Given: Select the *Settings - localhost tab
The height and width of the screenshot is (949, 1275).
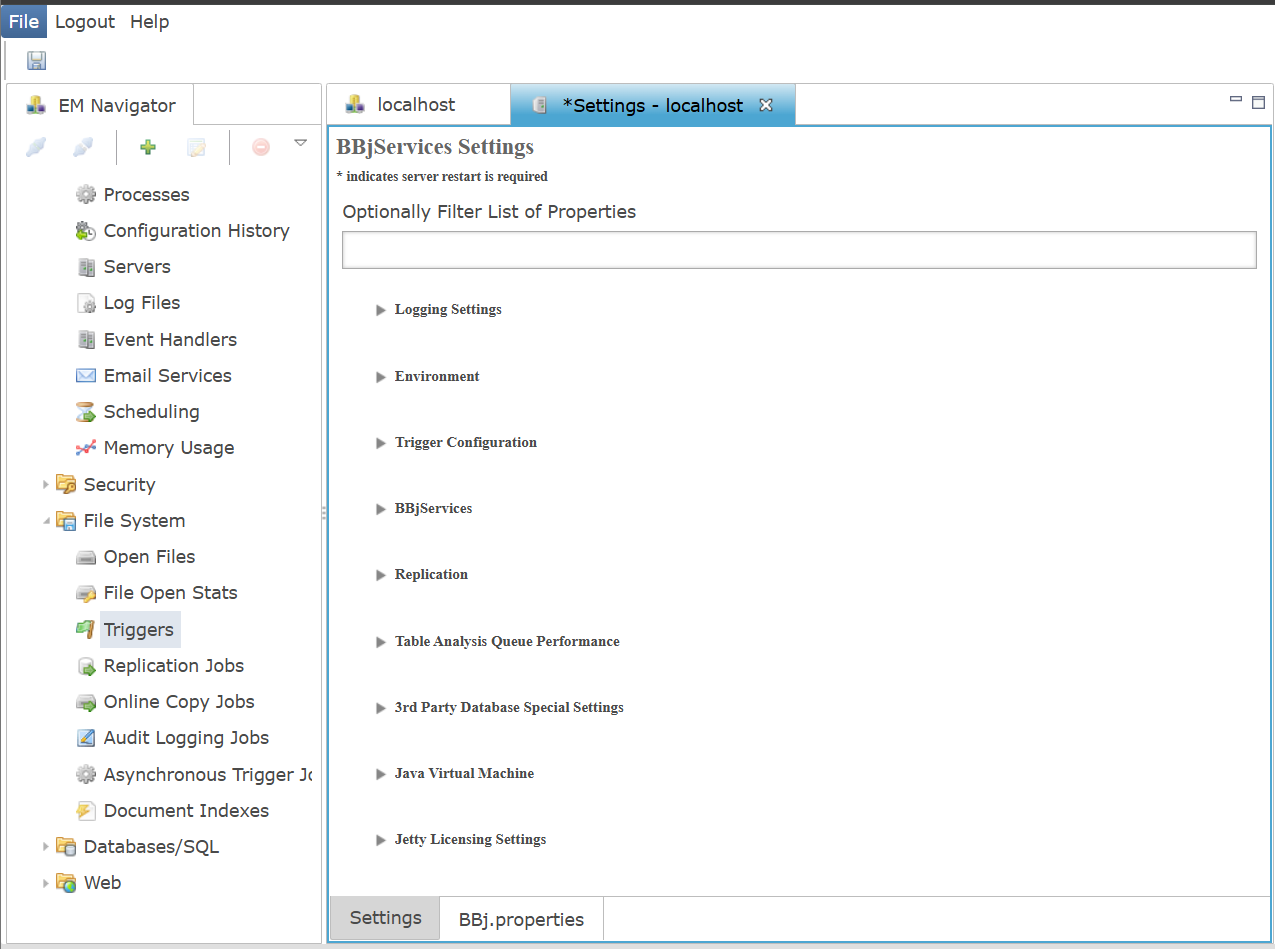Looking at the screenshot, I should 652,105.
